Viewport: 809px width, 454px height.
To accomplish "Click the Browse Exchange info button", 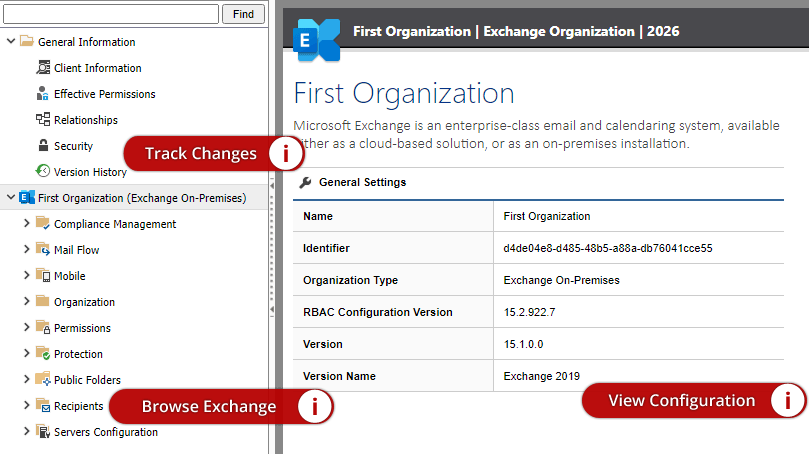I will [x=315, y=407].
